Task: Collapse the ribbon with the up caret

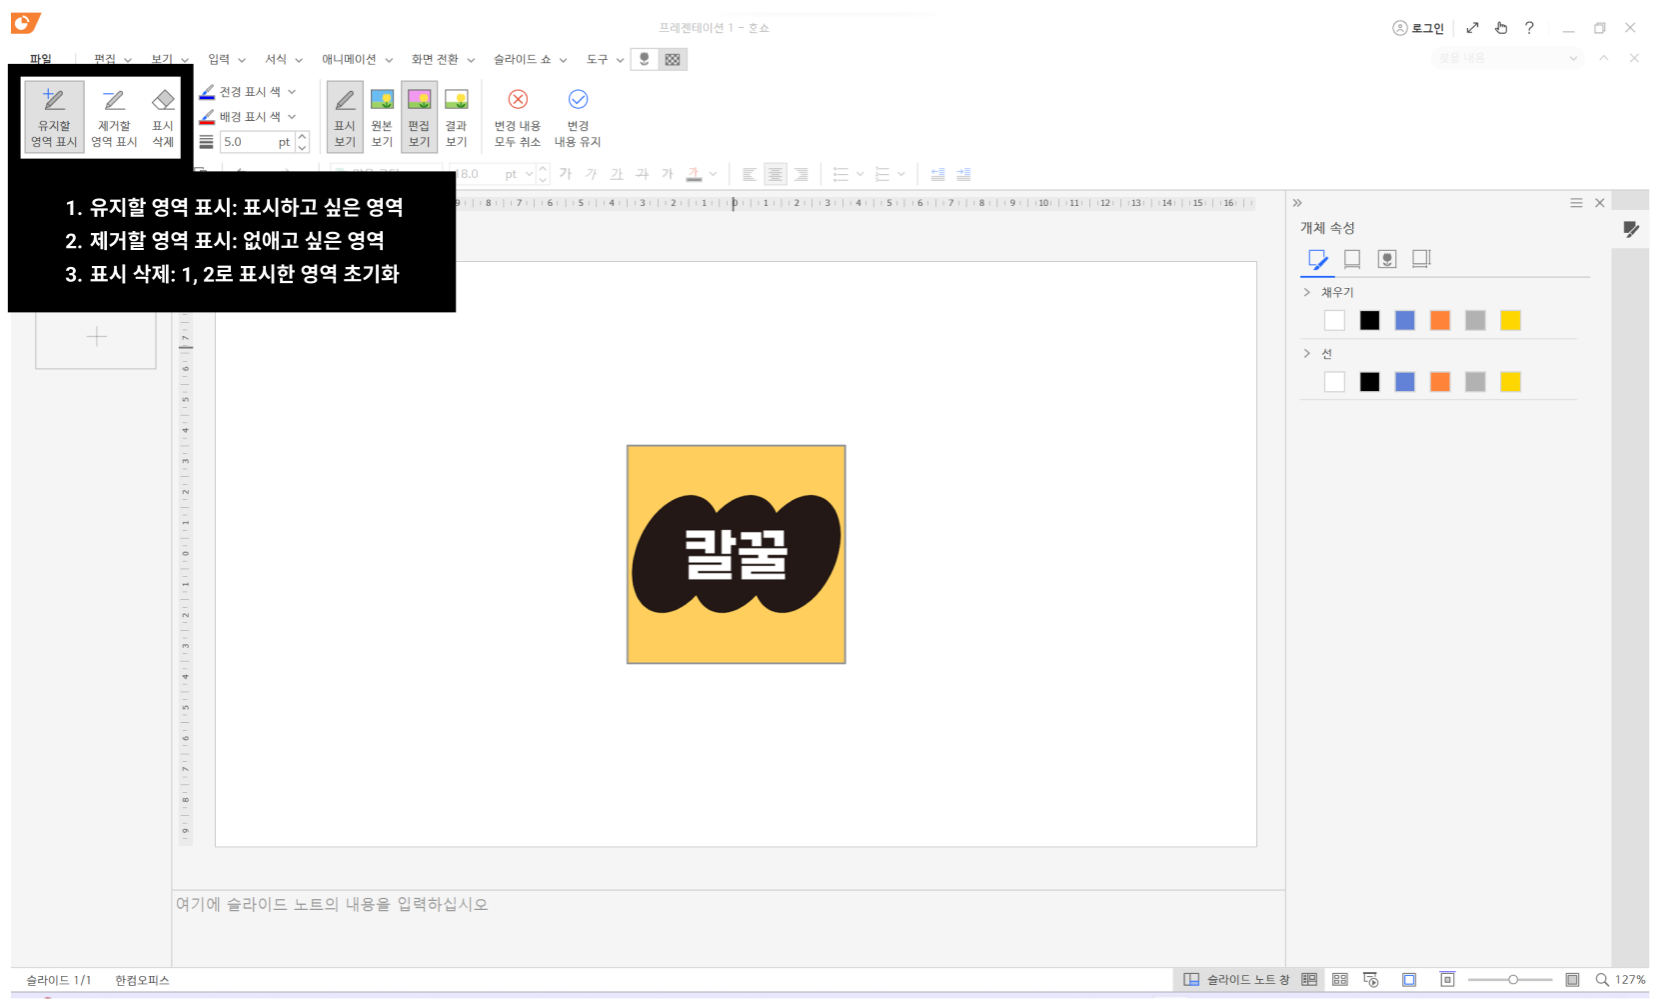Action: [x=1604, y=58]
